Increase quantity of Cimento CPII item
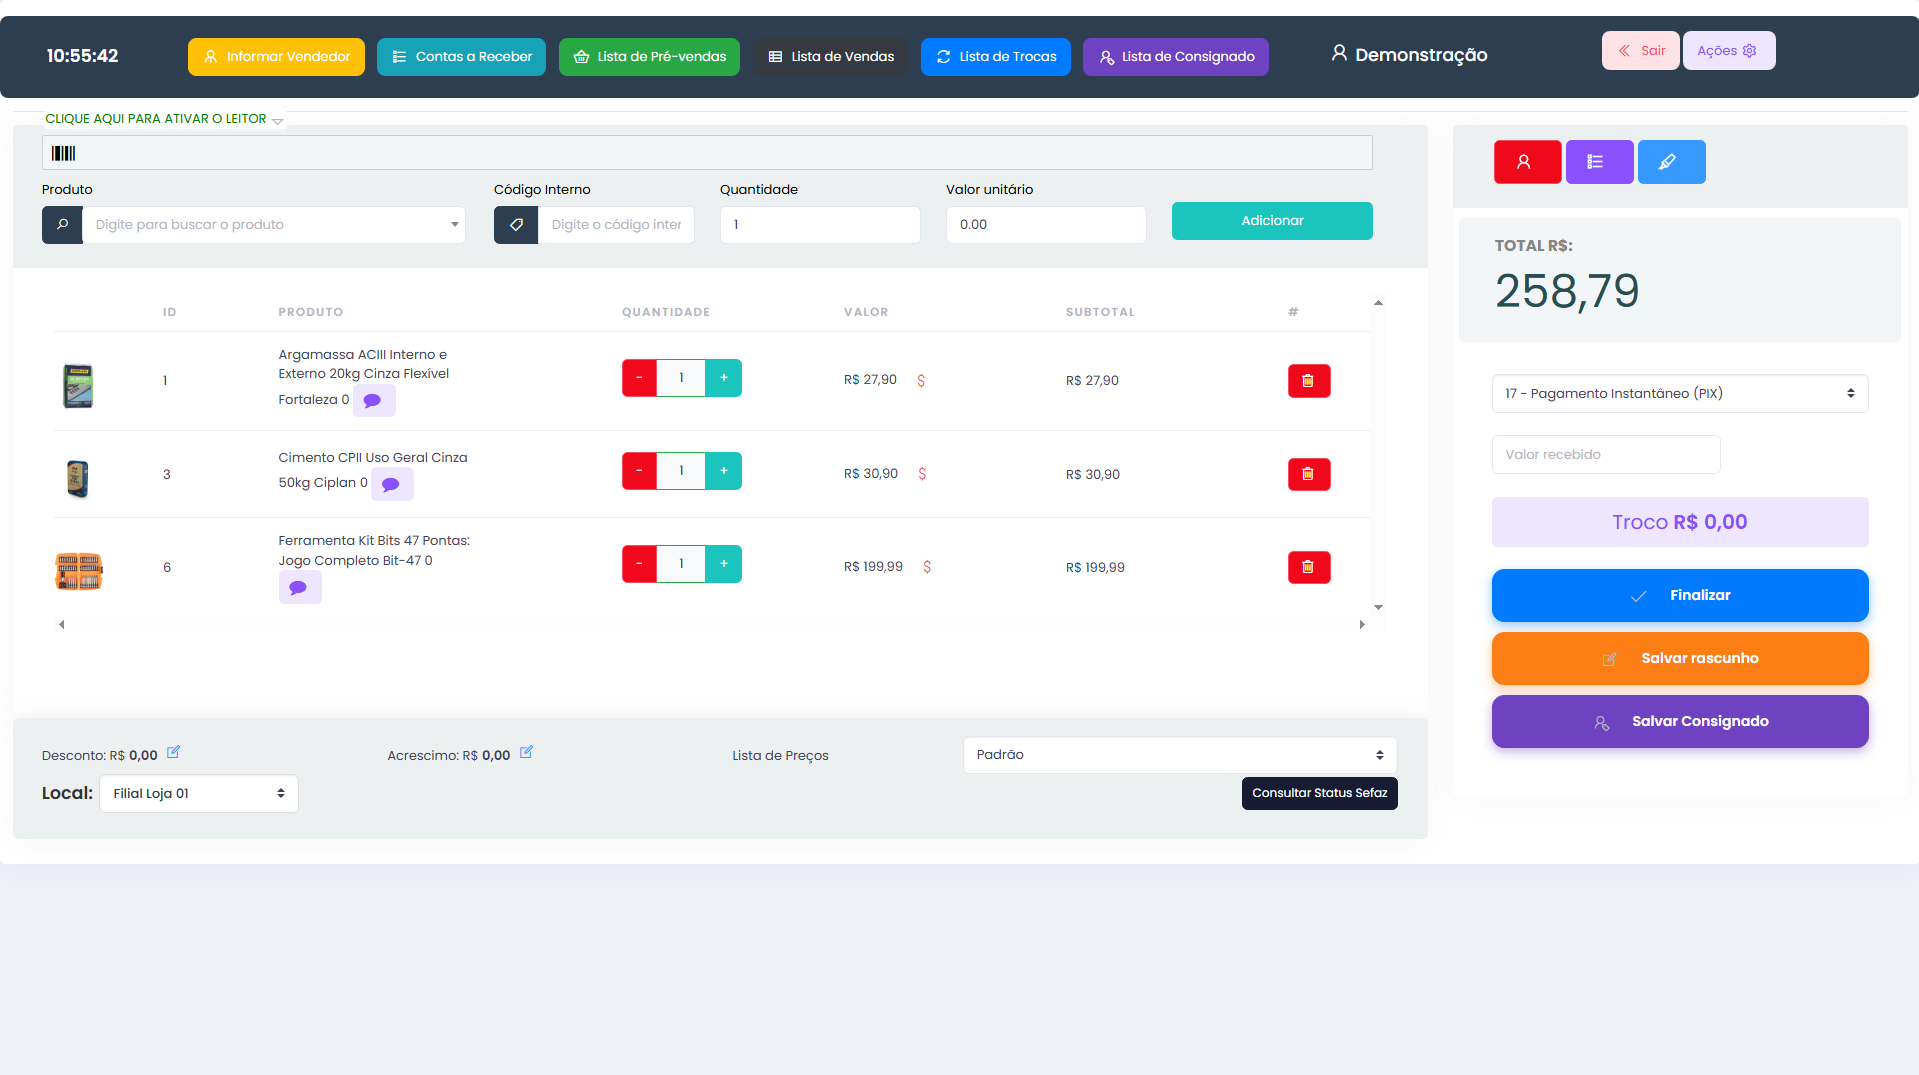Screen dimensions: 1919x1075 723,471
